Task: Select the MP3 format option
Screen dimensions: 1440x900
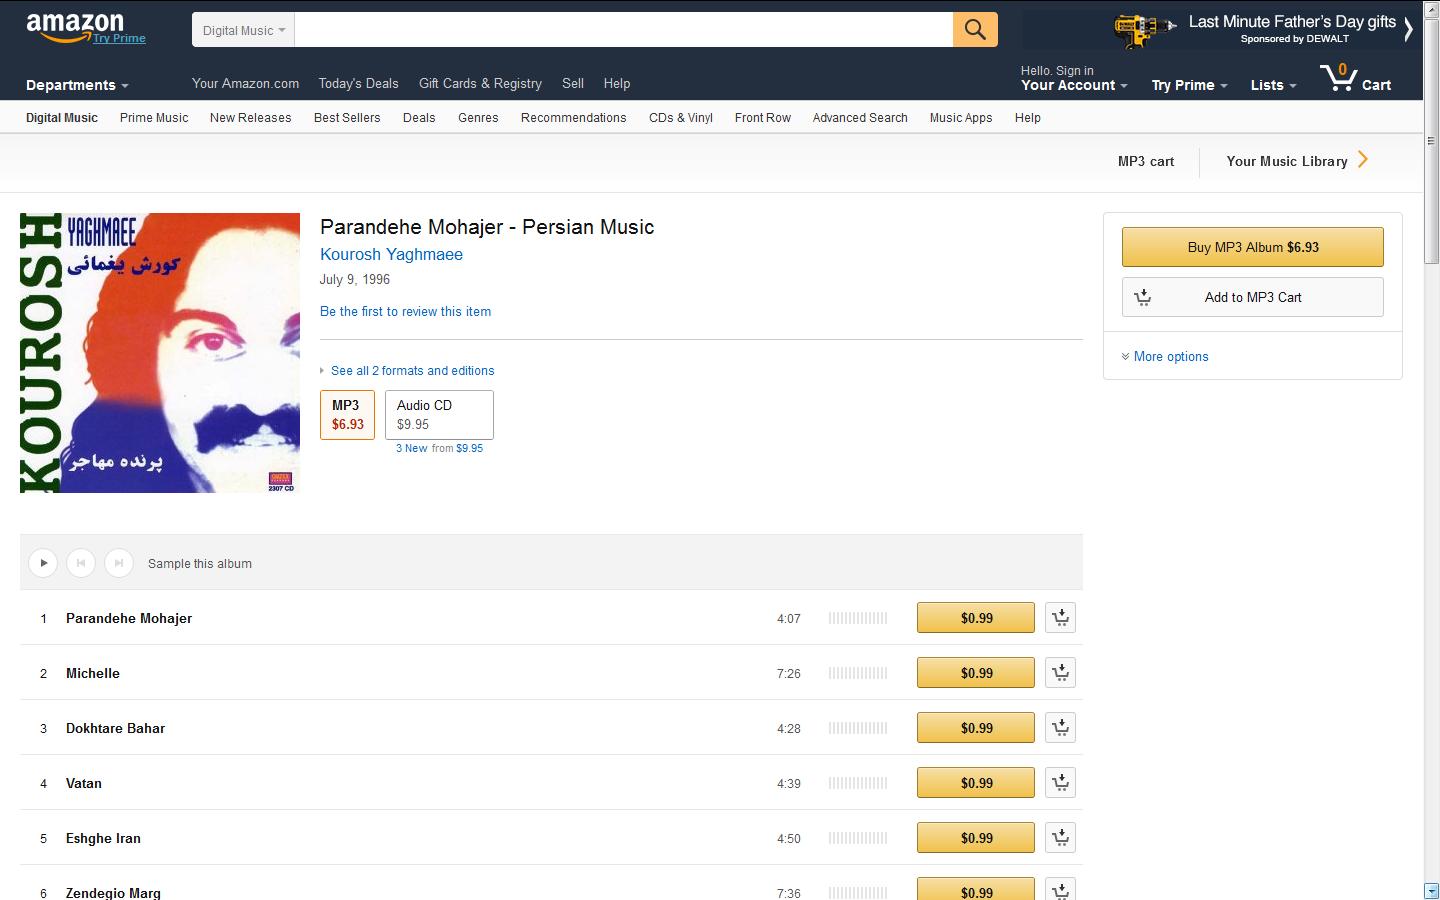Action: [347, 414]
